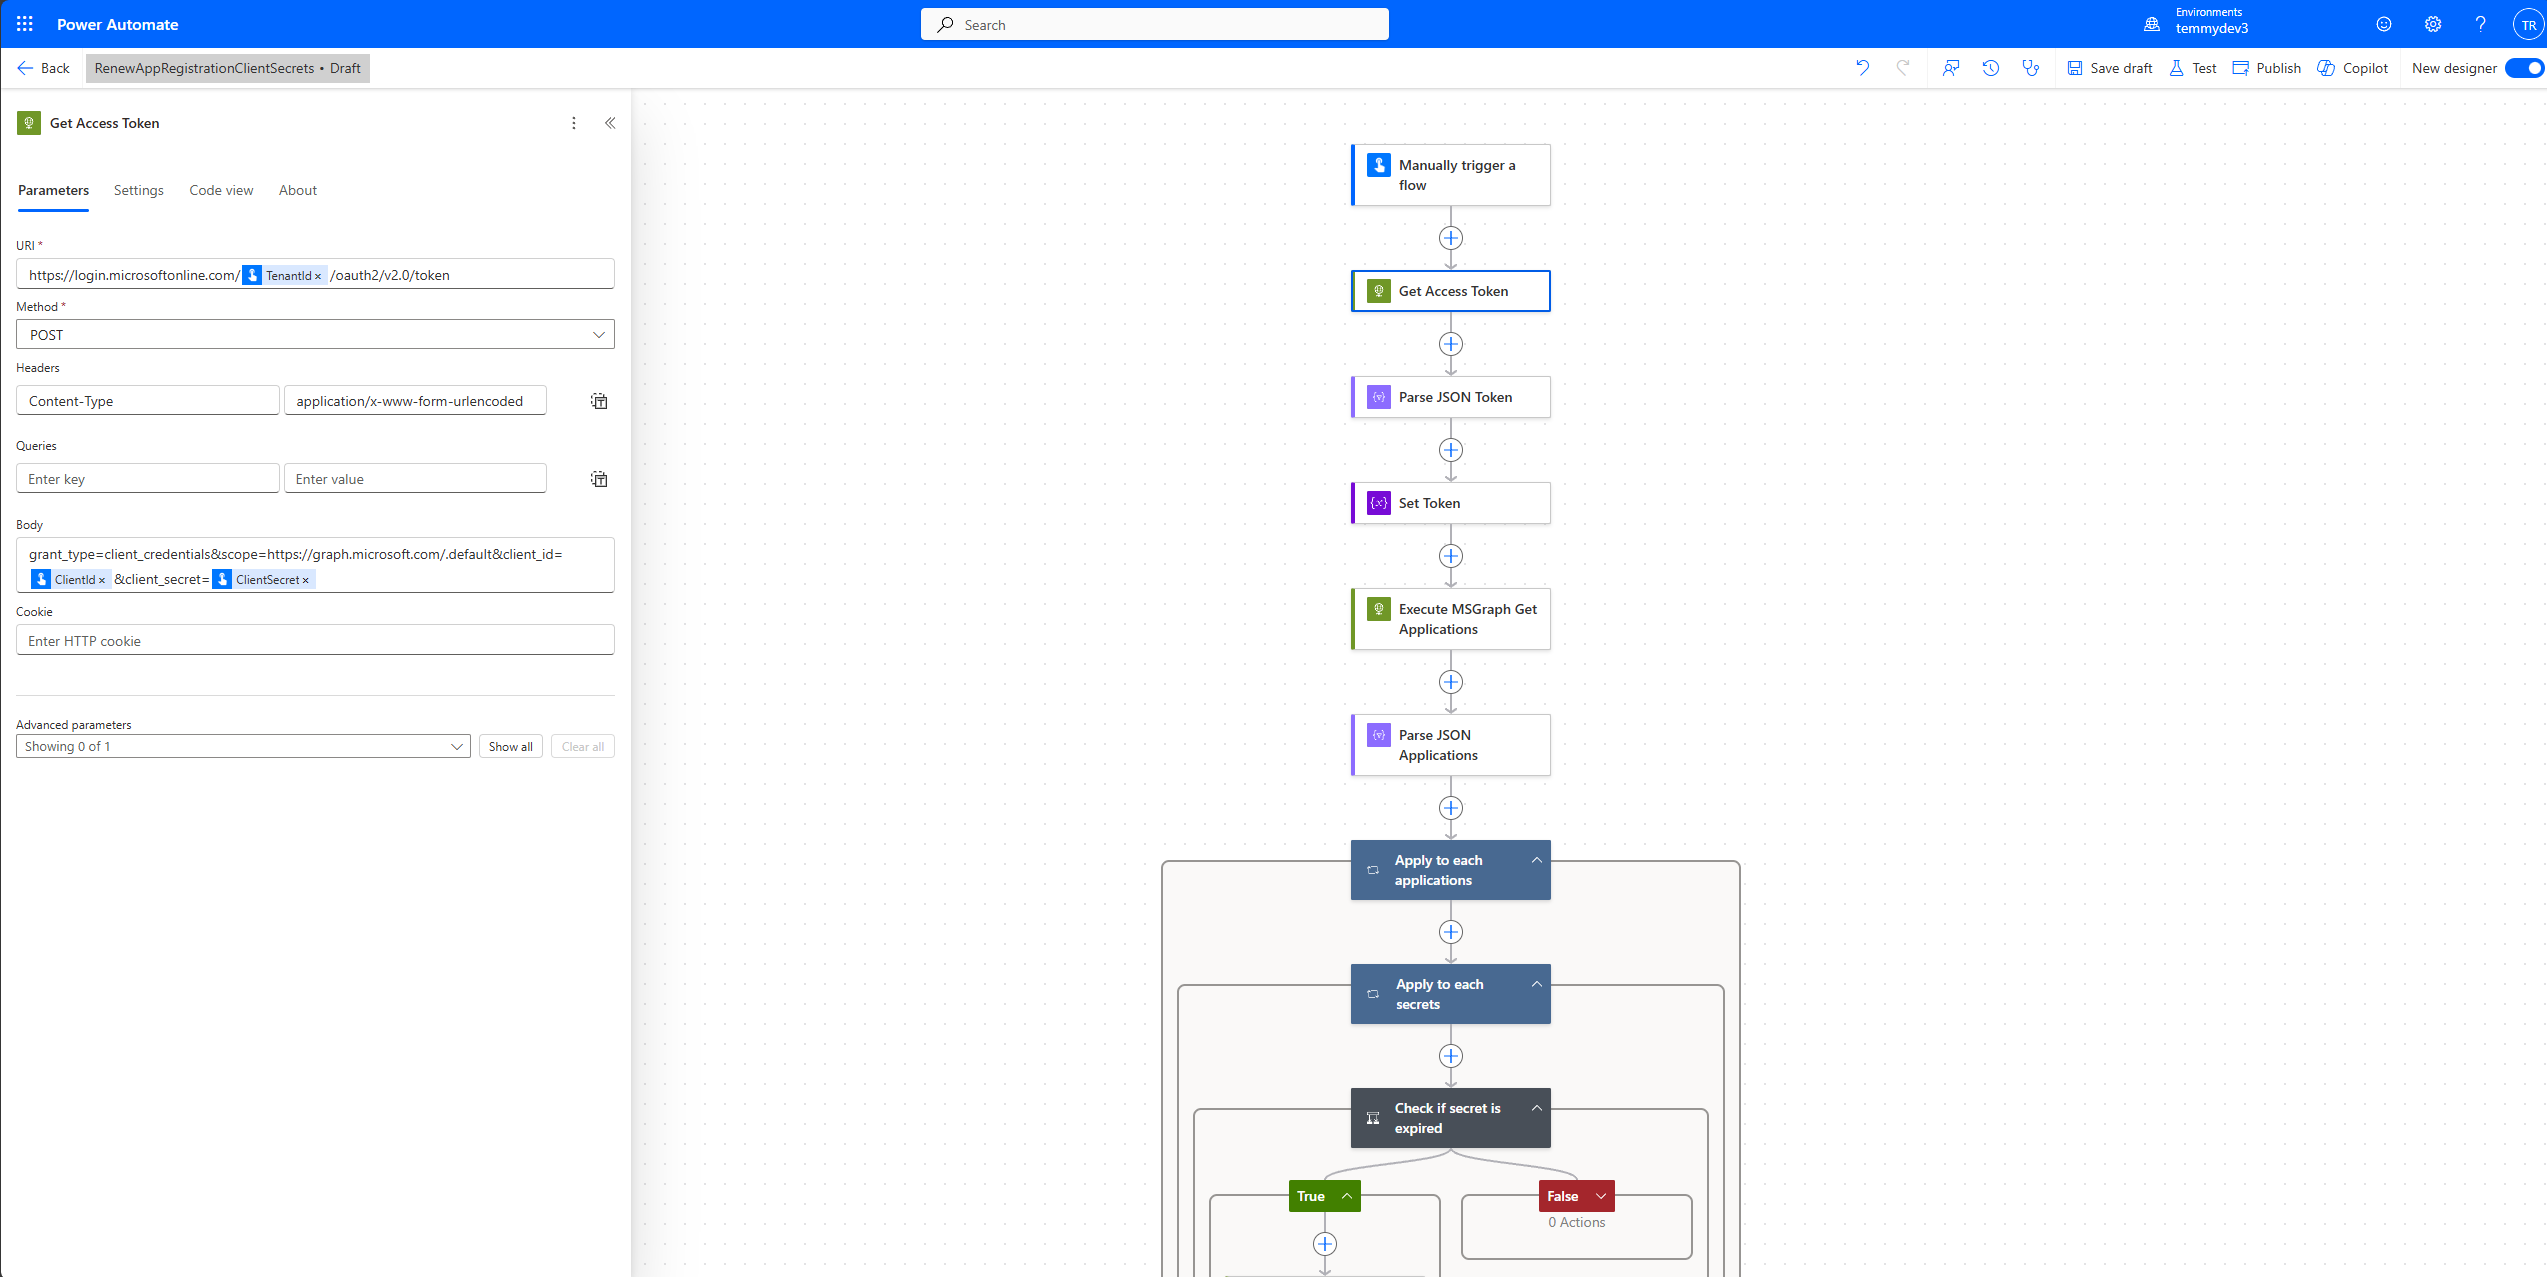
Task: Open the Environments picker temmydev3
Action: (2197, 22)
